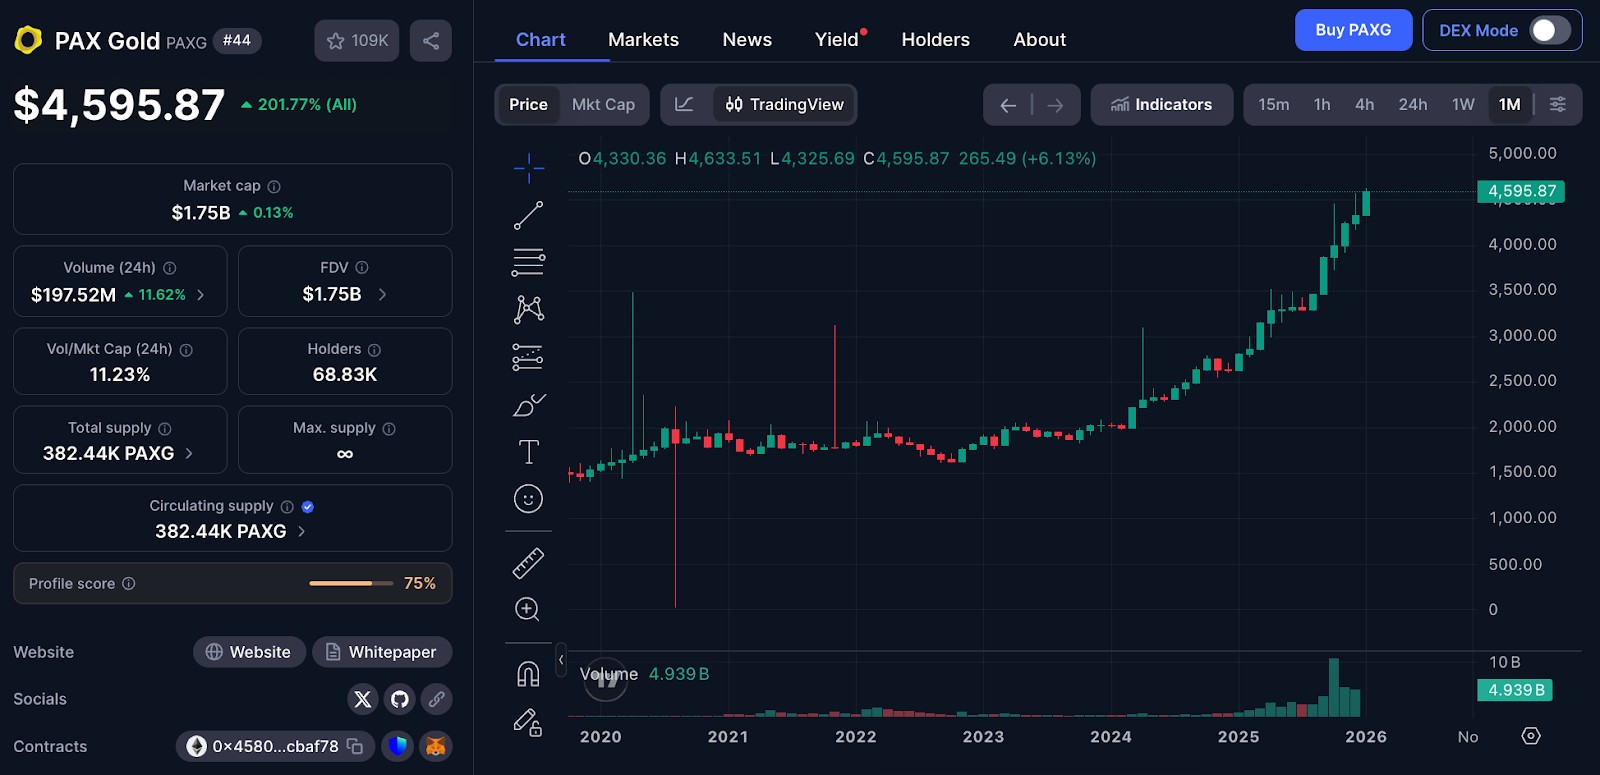Lock all drawing tools

tap(528, 721)
